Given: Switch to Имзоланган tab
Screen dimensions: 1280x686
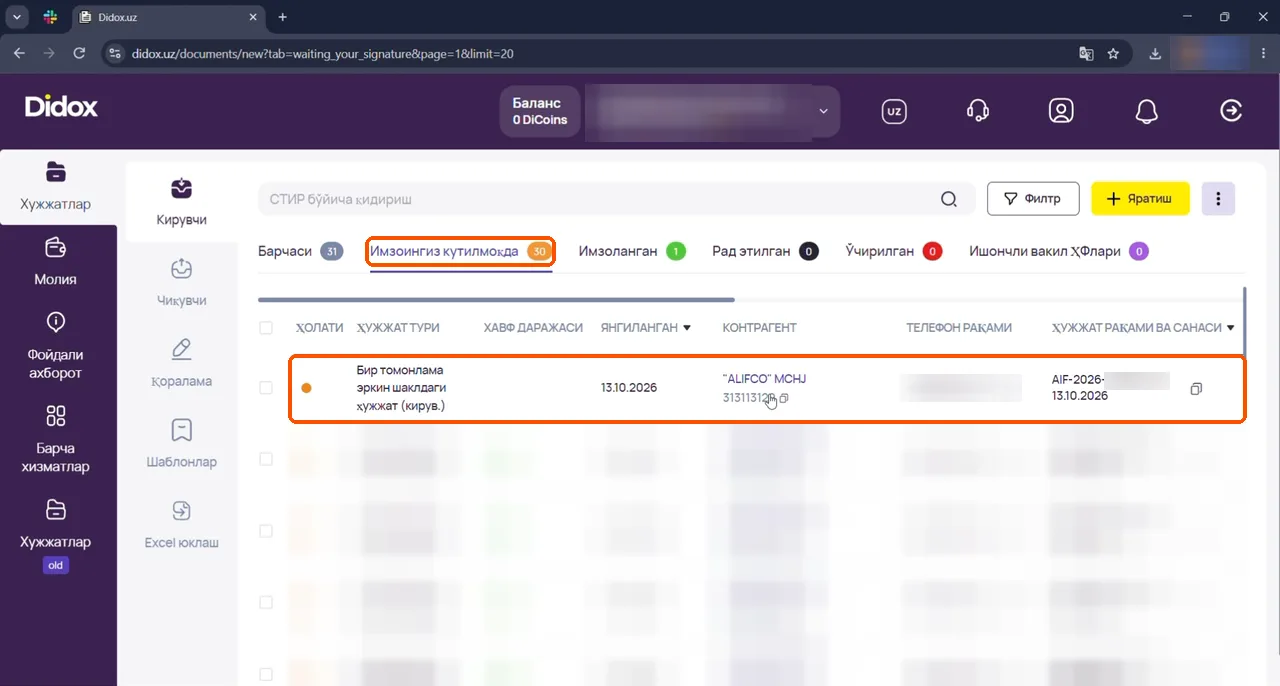Looking at the screenshot, I should point(632,251).
